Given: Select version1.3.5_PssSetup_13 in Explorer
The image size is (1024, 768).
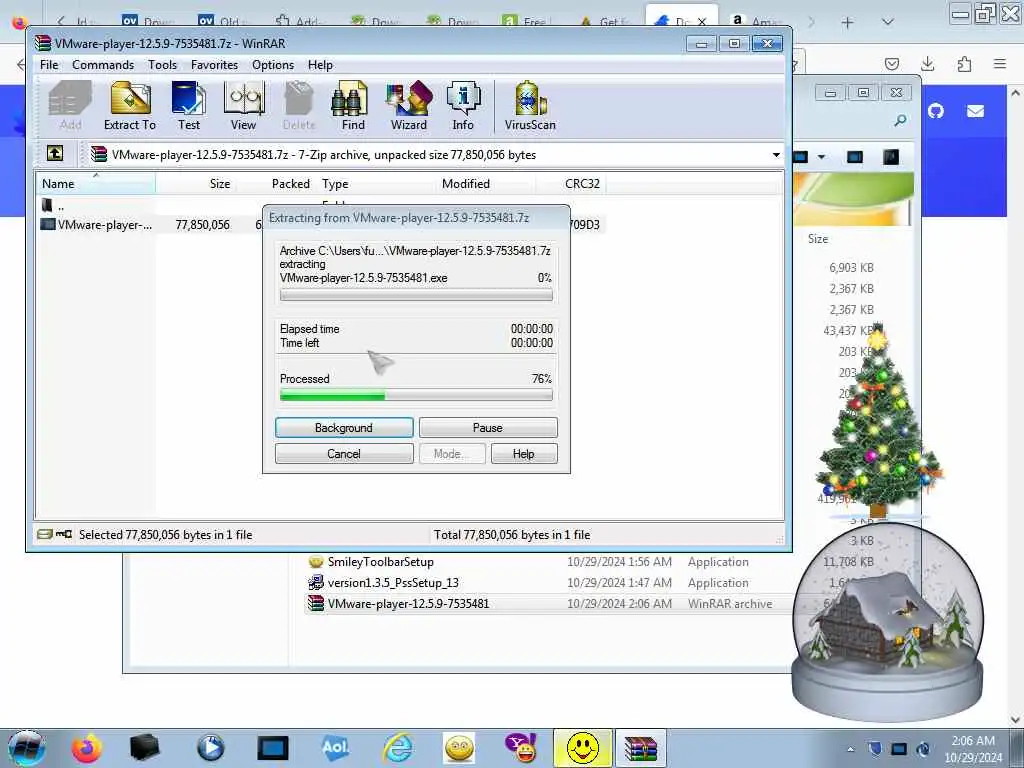Looking at the screenshot, I should [393, 583].
